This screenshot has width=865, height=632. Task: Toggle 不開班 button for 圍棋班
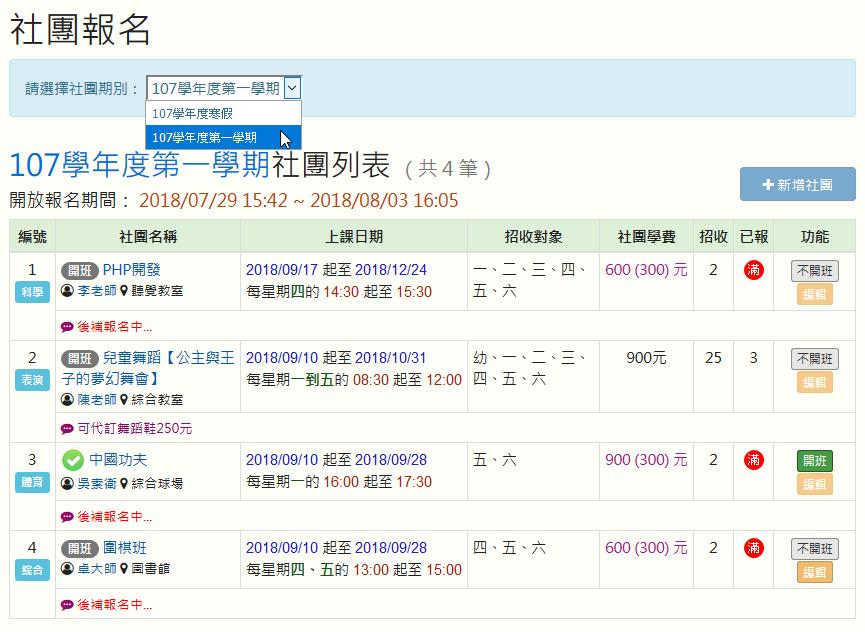pyautogui.click(x=815, y=549)
